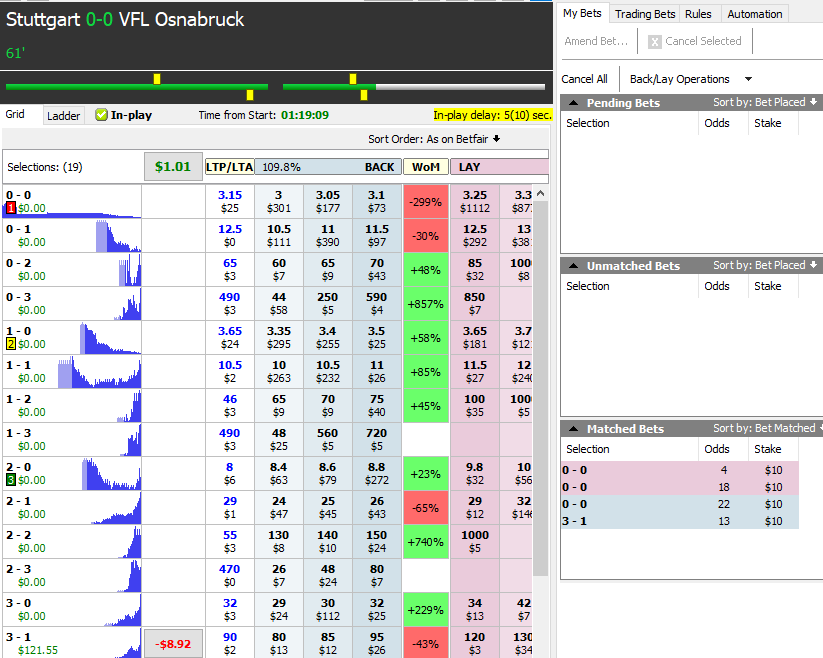Select matched bet 3 - 1 at odds 13
Viewport: 823px width, 658px height.
(x=680, y=521)
